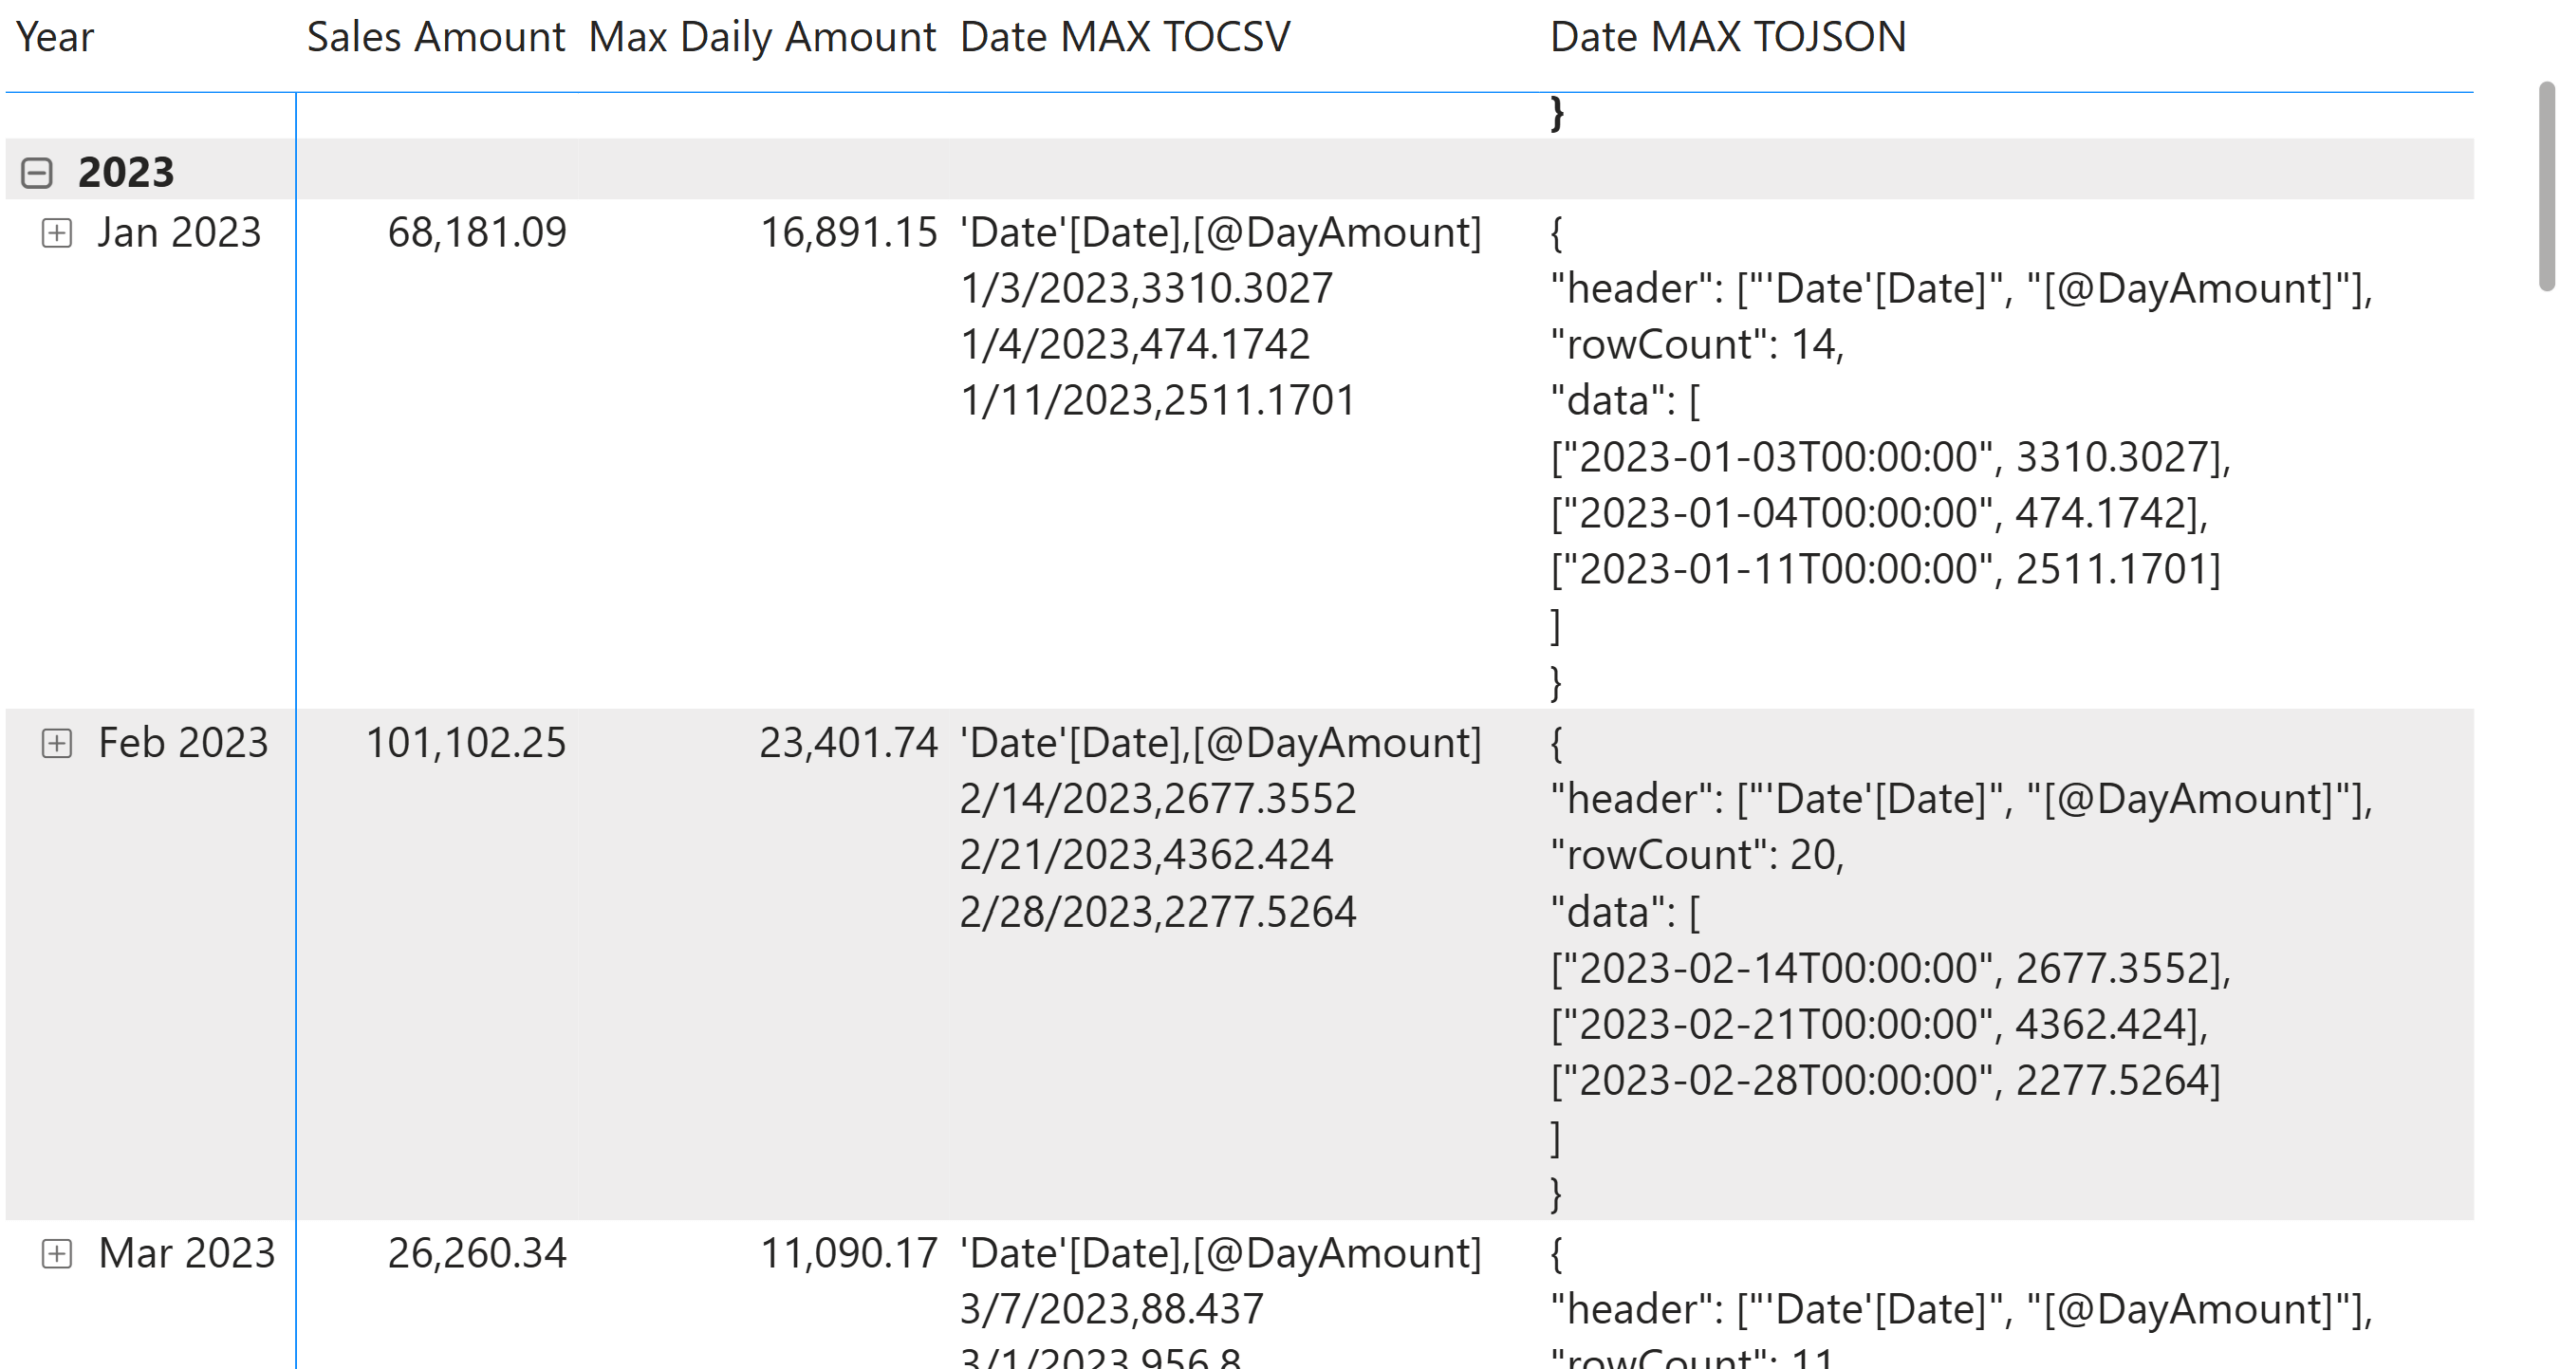The width and height of the screenshot is (2560, 1369).
Task: Click Jan max daily amount 16,891.15
Action: click(849, 233)
